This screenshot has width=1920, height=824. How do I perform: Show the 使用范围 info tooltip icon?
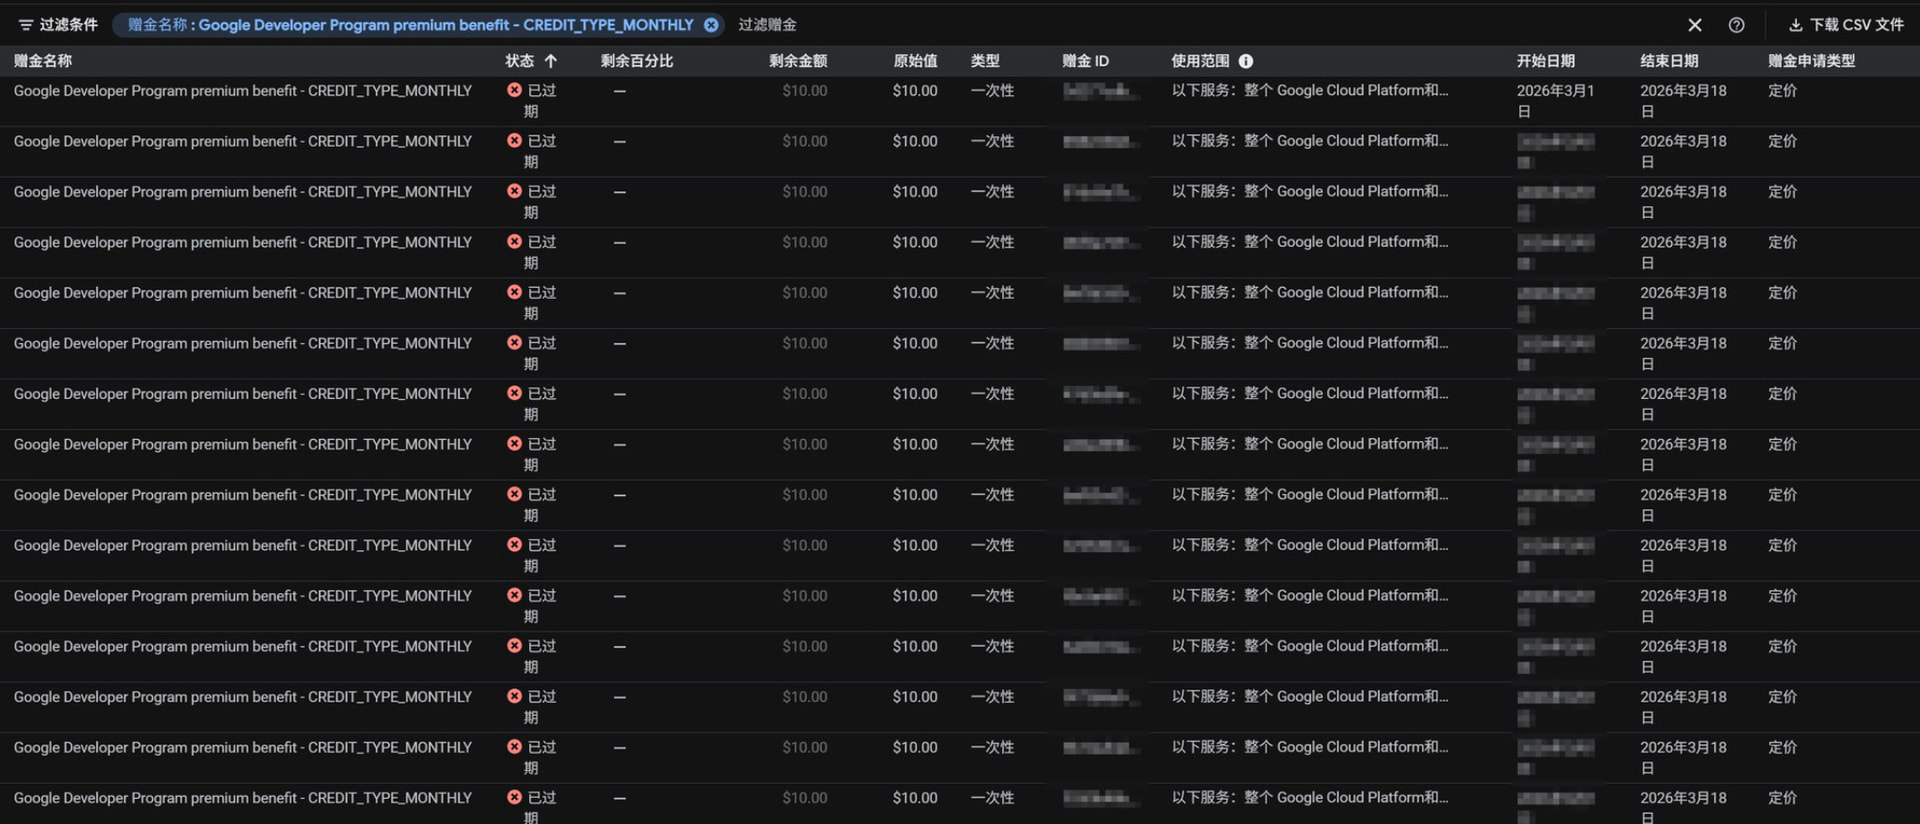click(1246, 61)
